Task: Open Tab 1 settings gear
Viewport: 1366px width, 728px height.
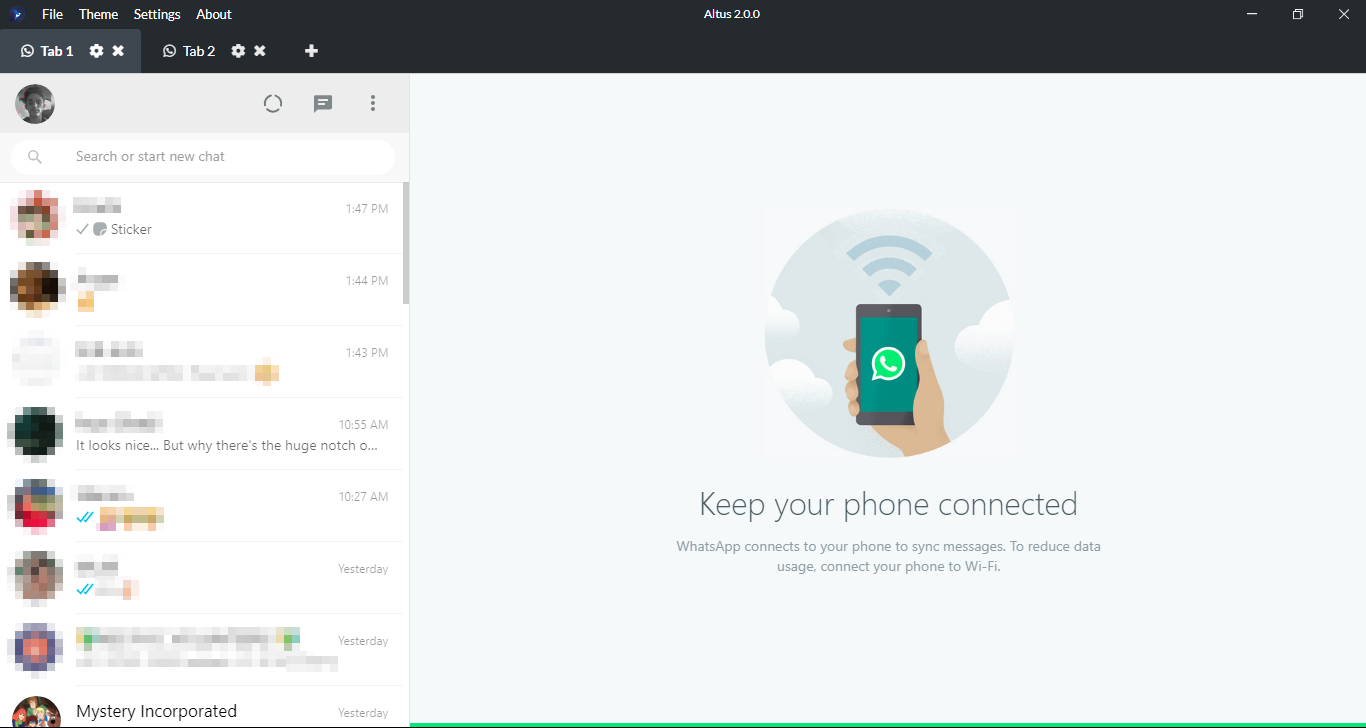Action: (96, 51)
